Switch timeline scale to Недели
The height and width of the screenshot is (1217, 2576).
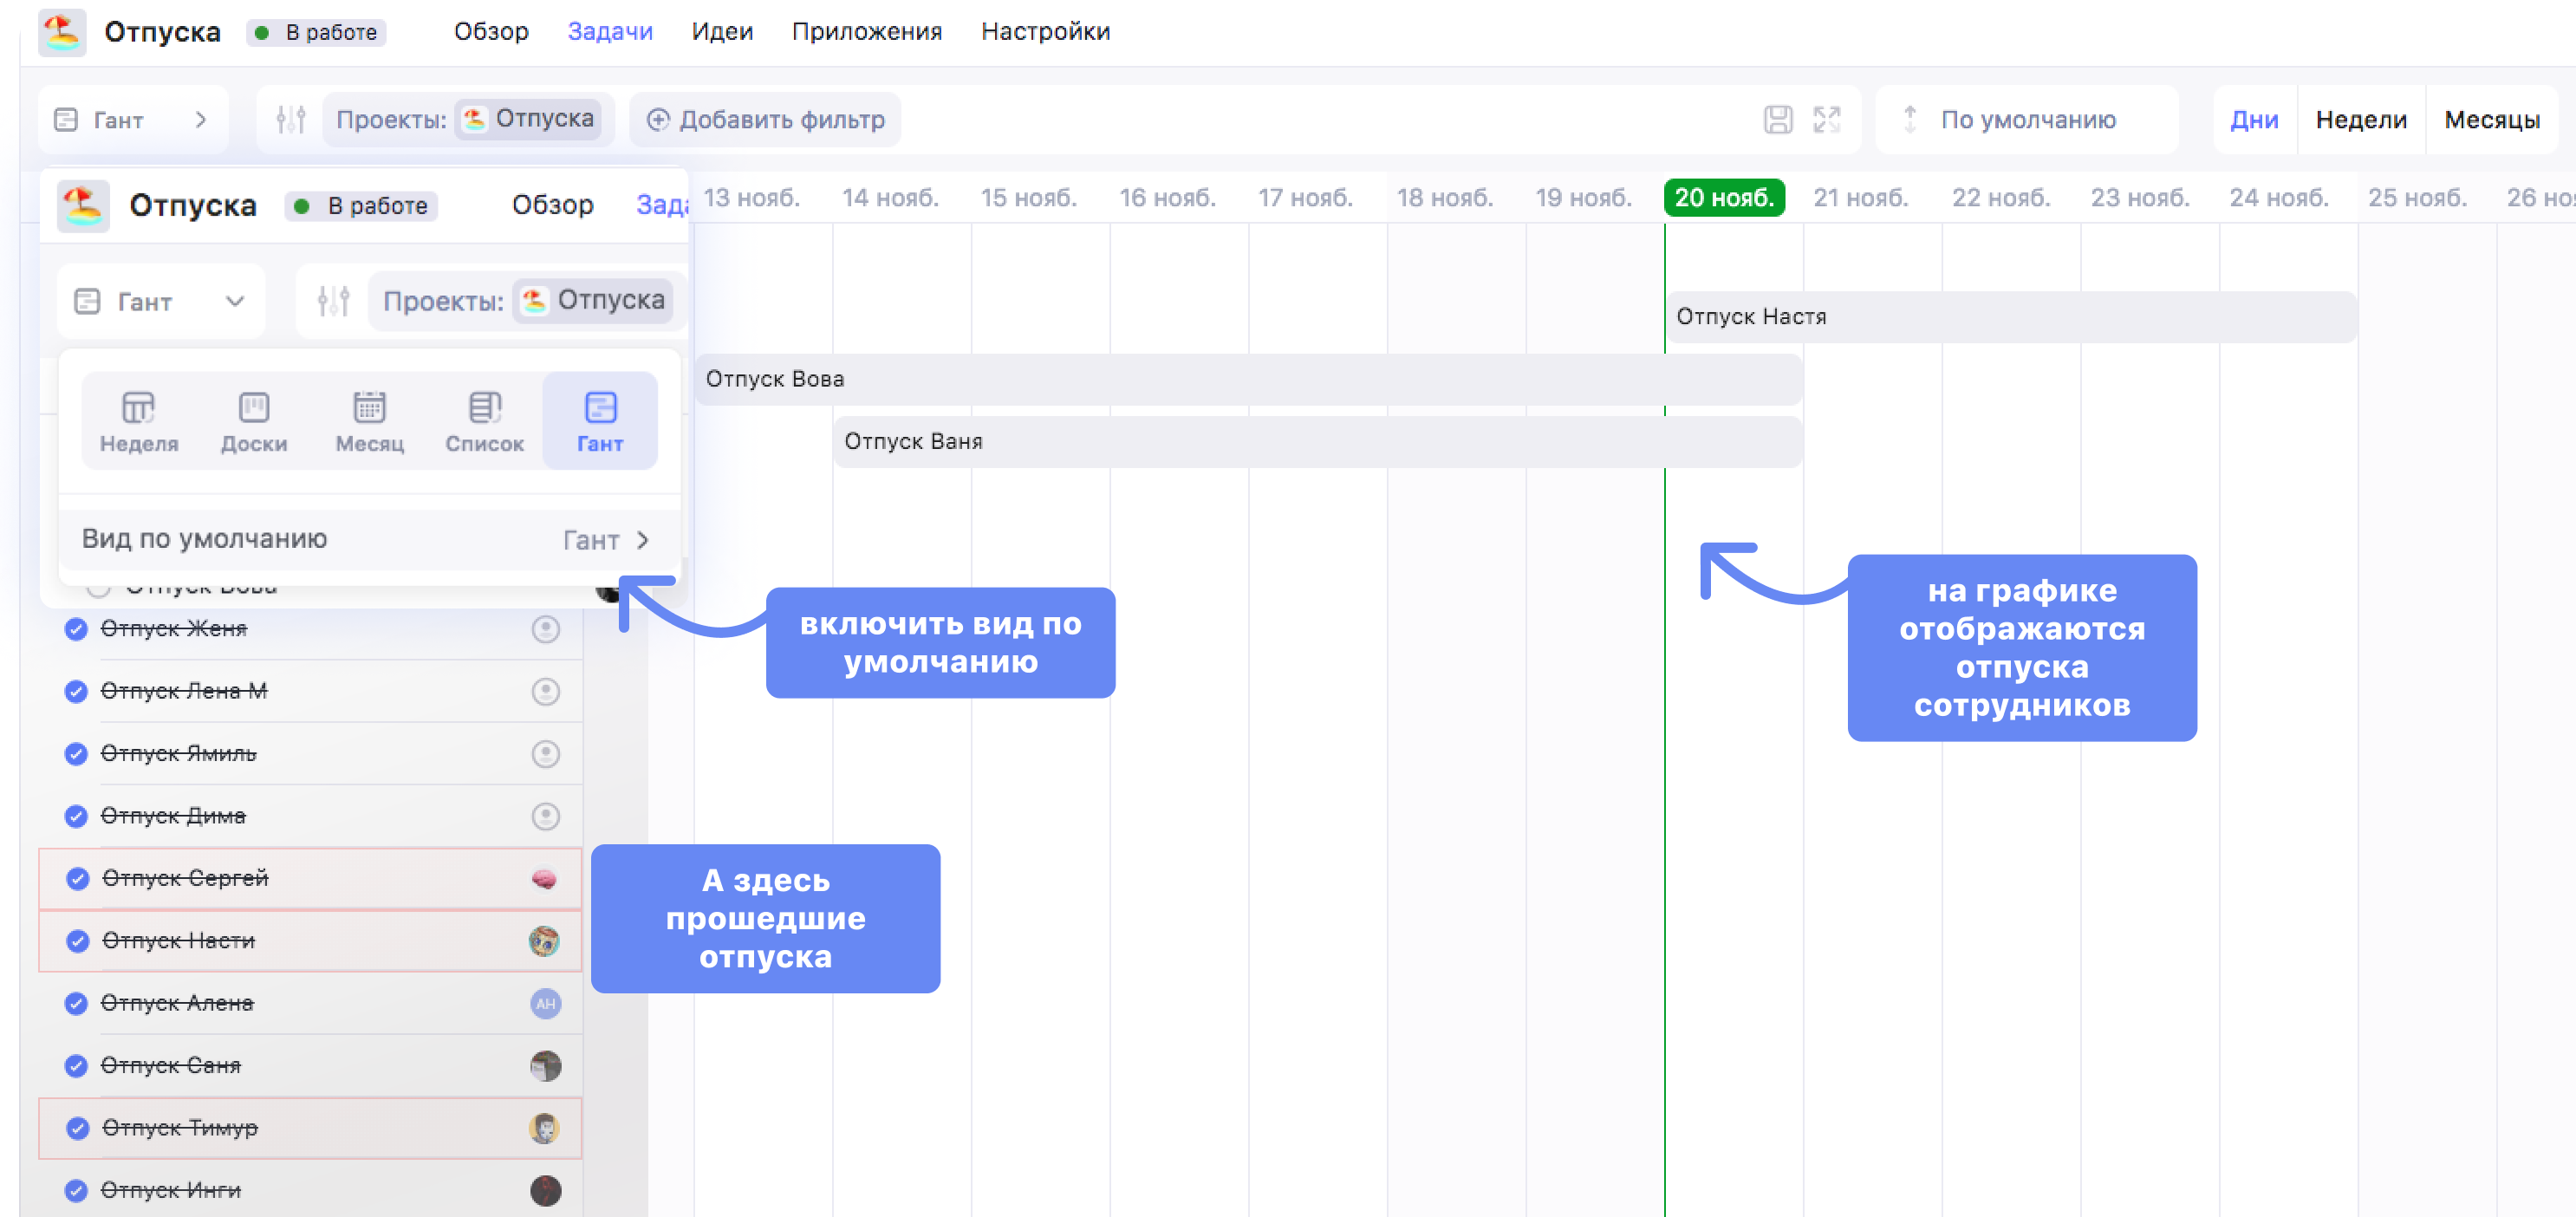[x=2360, y=120]
